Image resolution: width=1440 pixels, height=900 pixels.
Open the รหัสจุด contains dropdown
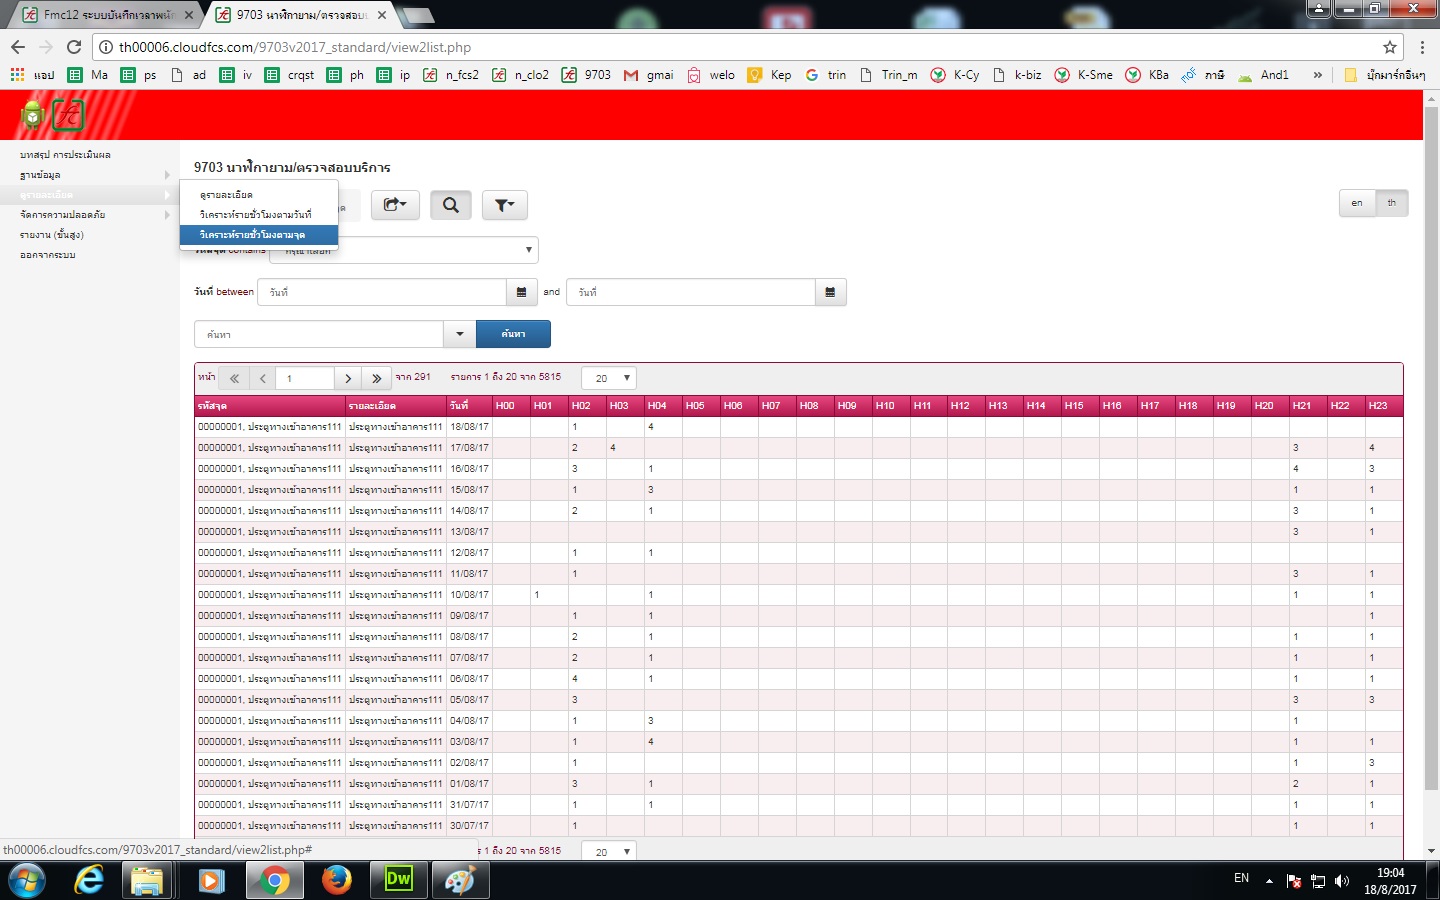coord(404,250)
